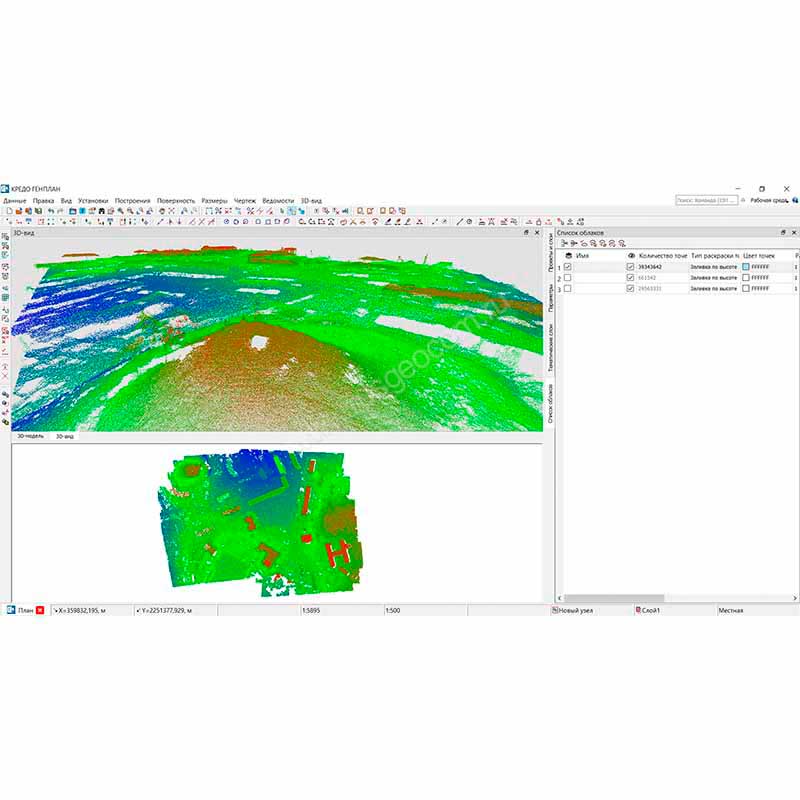
Task: Click the Количество точек column header
Action: point(662,256)
